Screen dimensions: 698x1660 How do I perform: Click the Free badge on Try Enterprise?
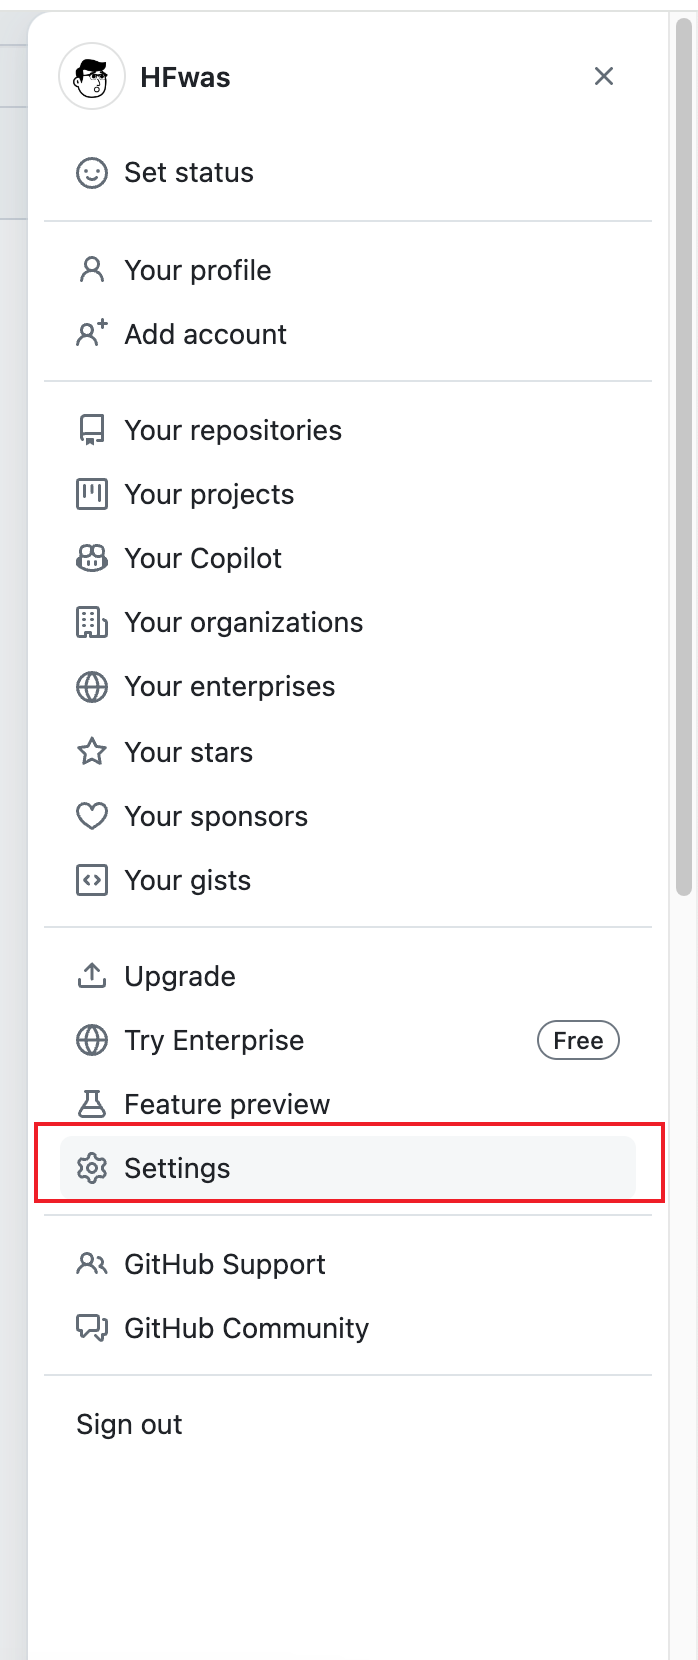click(578, 1040)
